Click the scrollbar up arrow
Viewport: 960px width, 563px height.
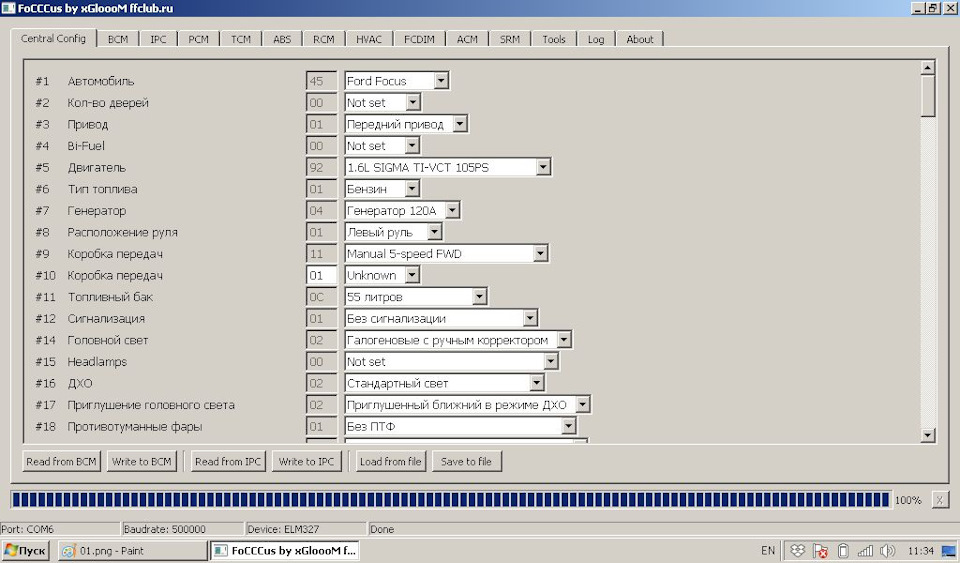pos(928,67)
